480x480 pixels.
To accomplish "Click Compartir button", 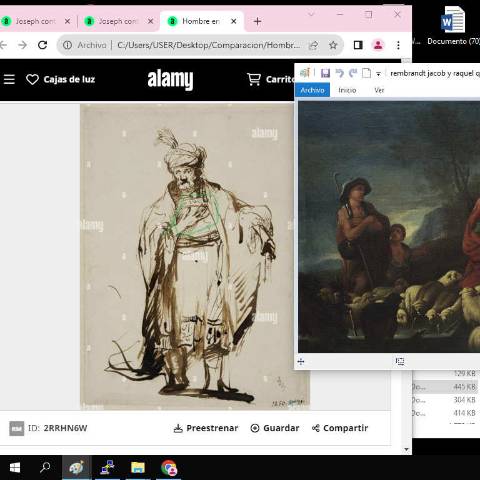I will pyautogui.click(x=340, y=428).
